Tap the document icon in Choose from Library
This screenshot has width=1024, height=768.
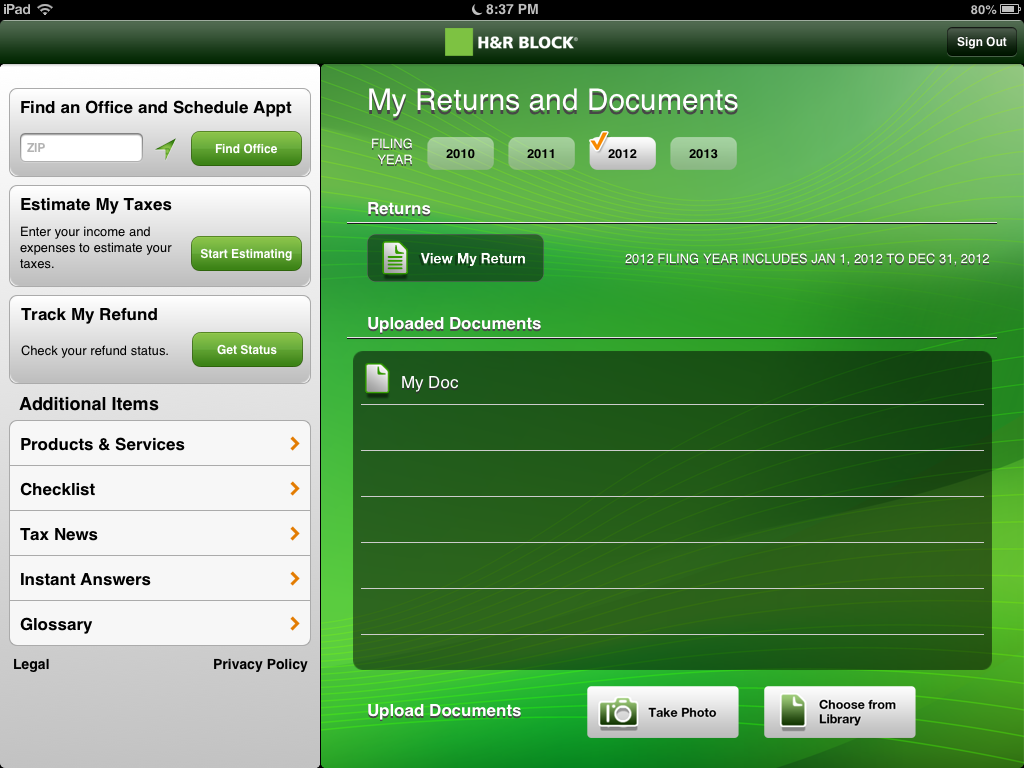click(793, 711)
